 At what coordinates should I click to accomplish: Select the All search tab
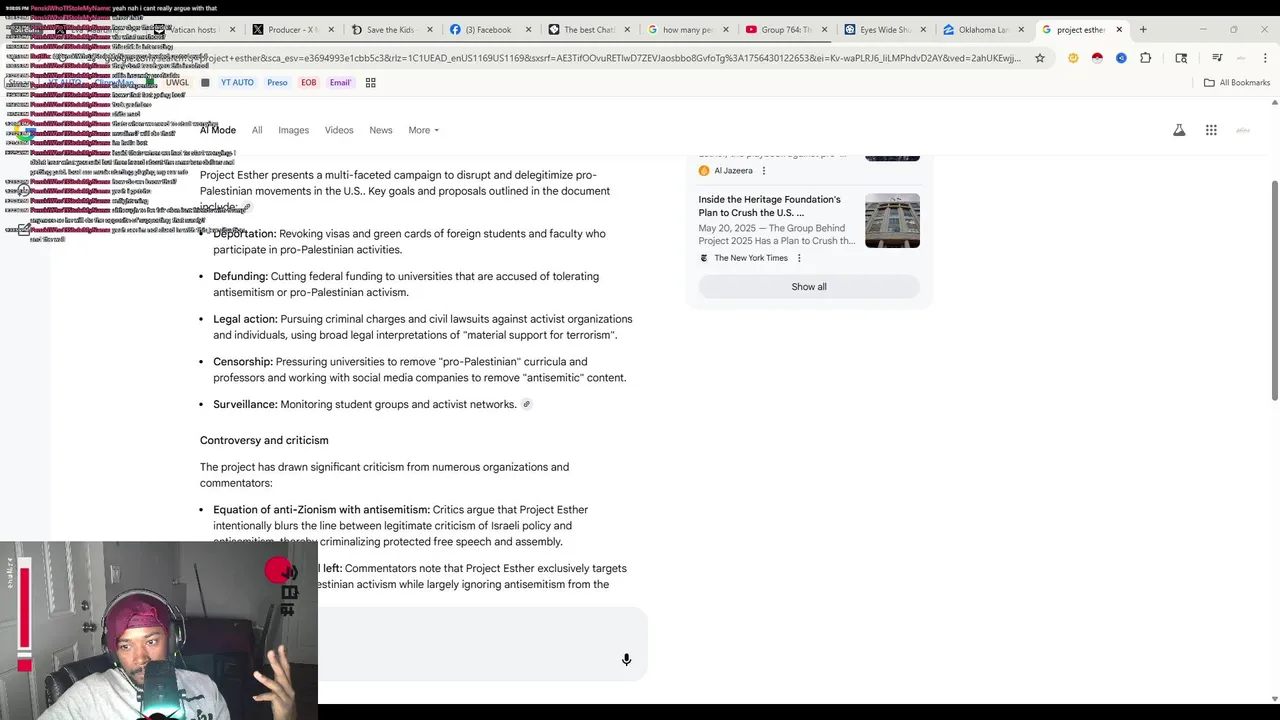[x=257, y=130]
